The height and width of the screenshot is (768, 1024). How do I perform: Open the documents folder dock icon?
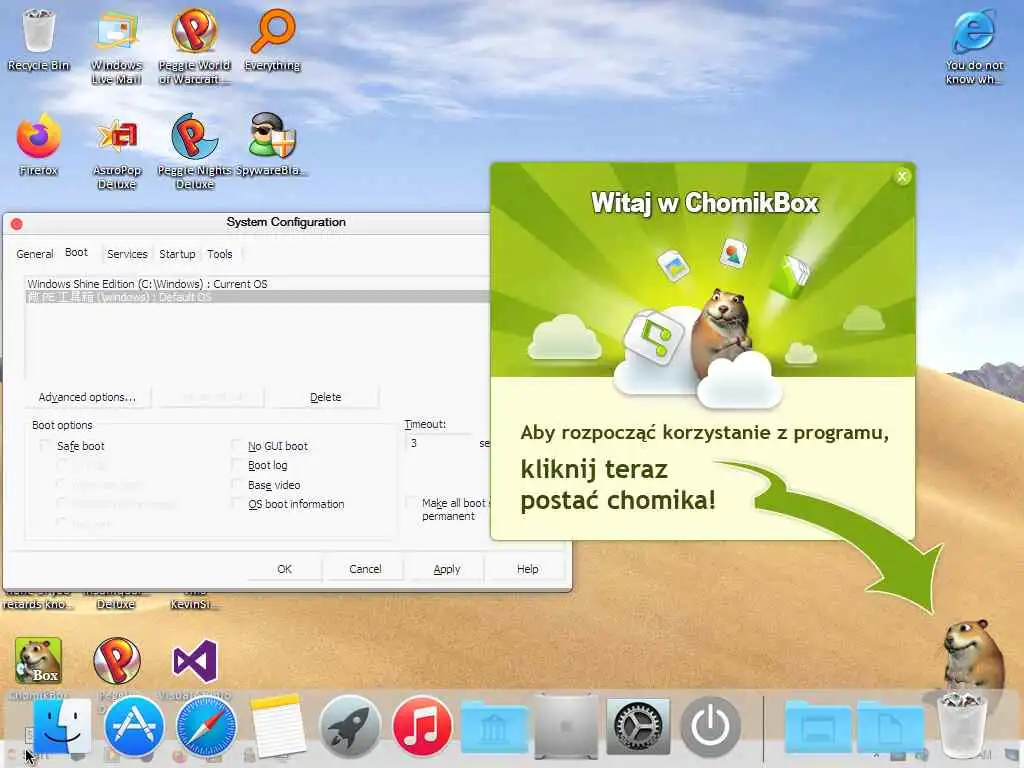(889, 727)
